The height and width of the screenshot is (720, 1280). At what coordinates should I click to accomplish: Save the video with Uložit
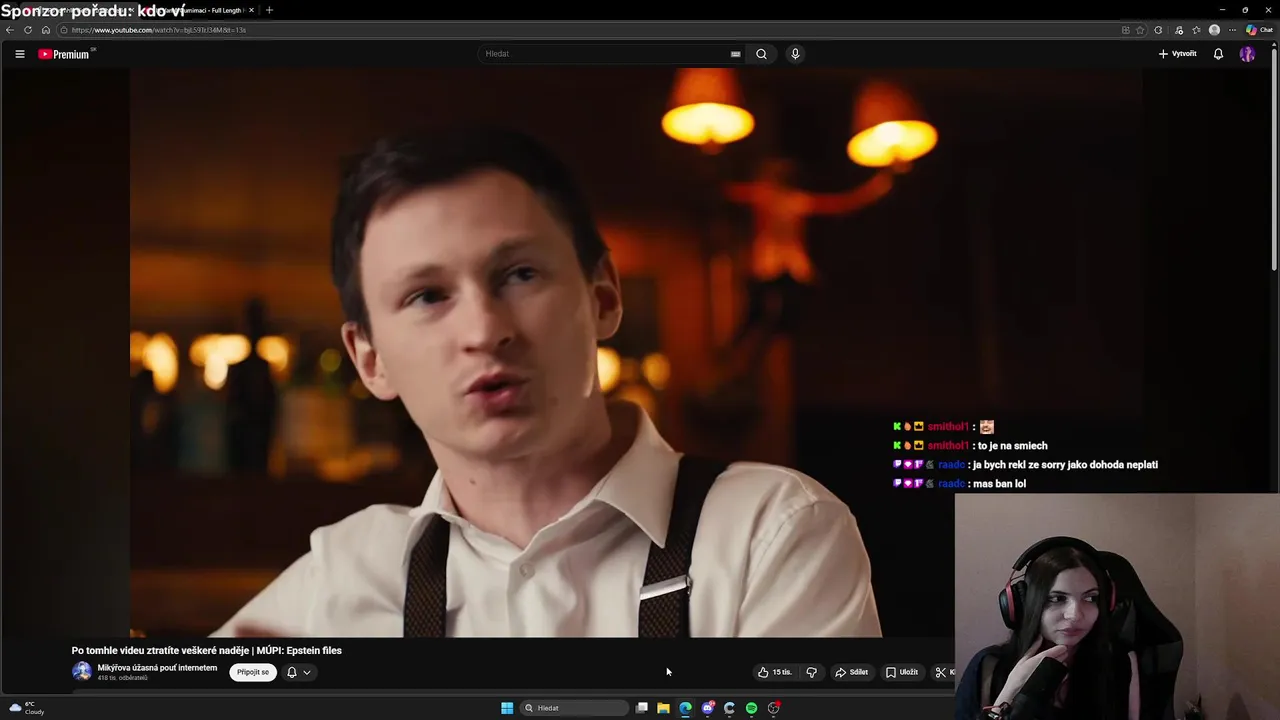(901, 672)
